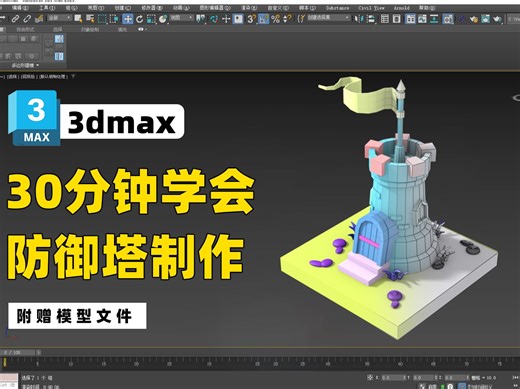Toggle Keyboard Shortcut Override icon
The width and height of the screenshot is (520, 389).
[238, 19]
